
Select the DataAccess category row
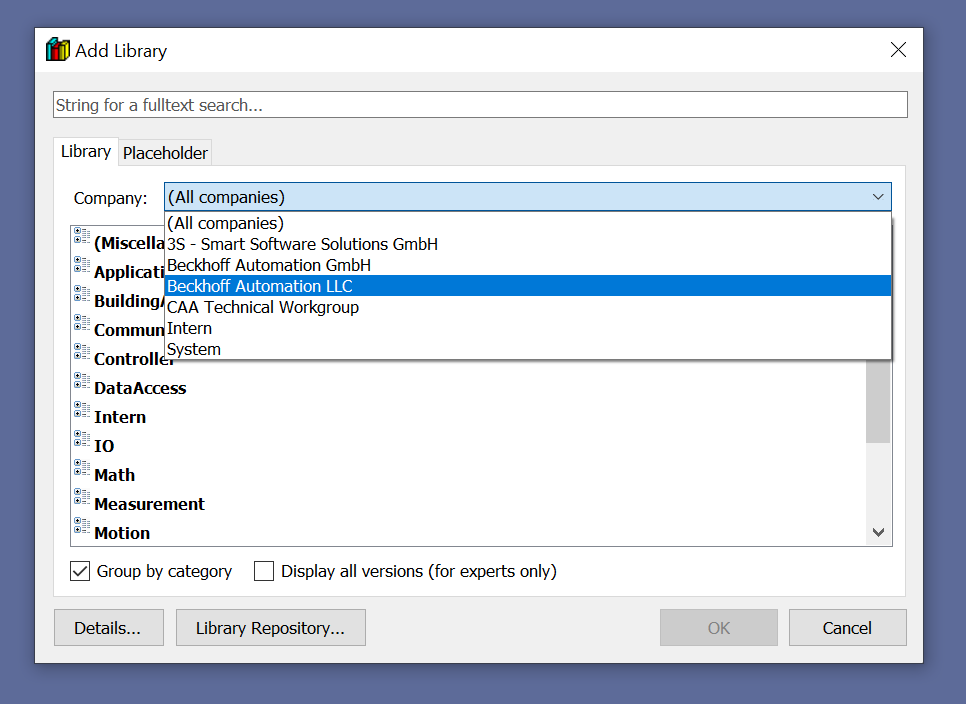(140, 388)
